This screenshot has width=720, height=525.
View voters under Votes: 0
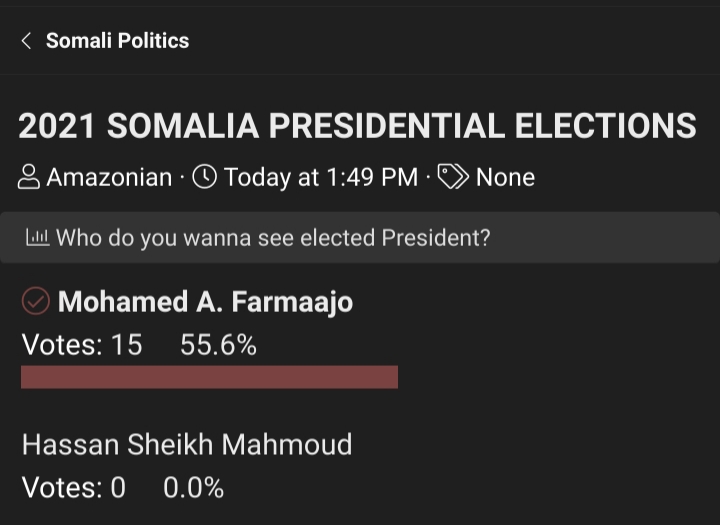[73, 487]
